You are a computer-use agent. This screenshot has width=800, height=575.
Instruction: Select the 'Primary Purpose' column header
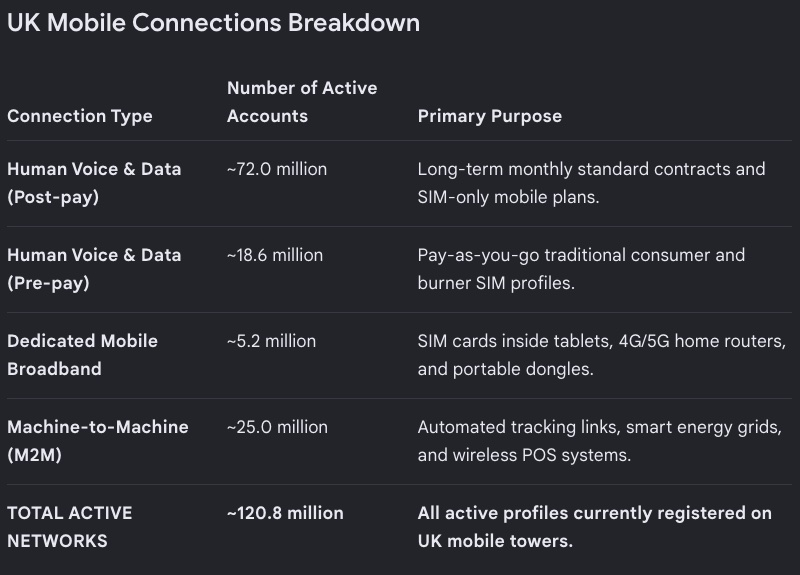490,116
